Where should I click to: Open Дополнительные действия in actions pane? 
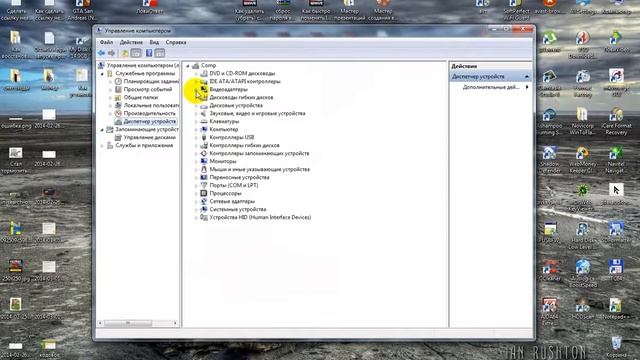tap(491, 87)
